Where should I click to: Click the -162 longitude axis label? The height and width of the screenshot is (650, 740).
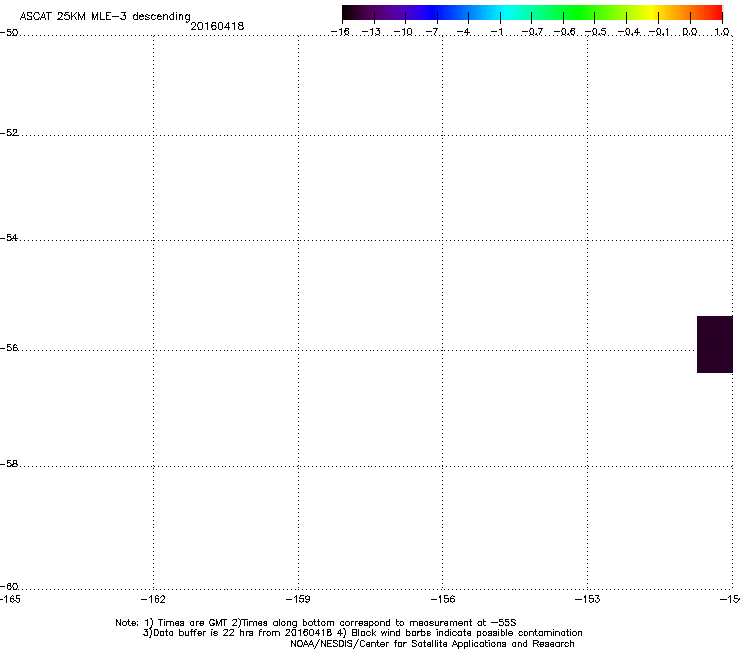click(153, 599)
